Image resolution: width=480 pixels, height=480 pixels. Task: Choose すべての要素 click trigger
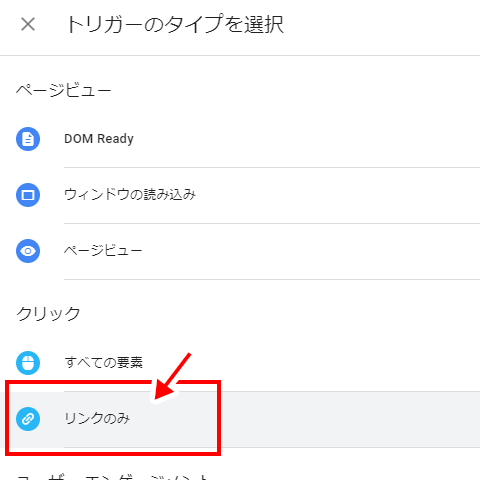click(x=104, y=363)
